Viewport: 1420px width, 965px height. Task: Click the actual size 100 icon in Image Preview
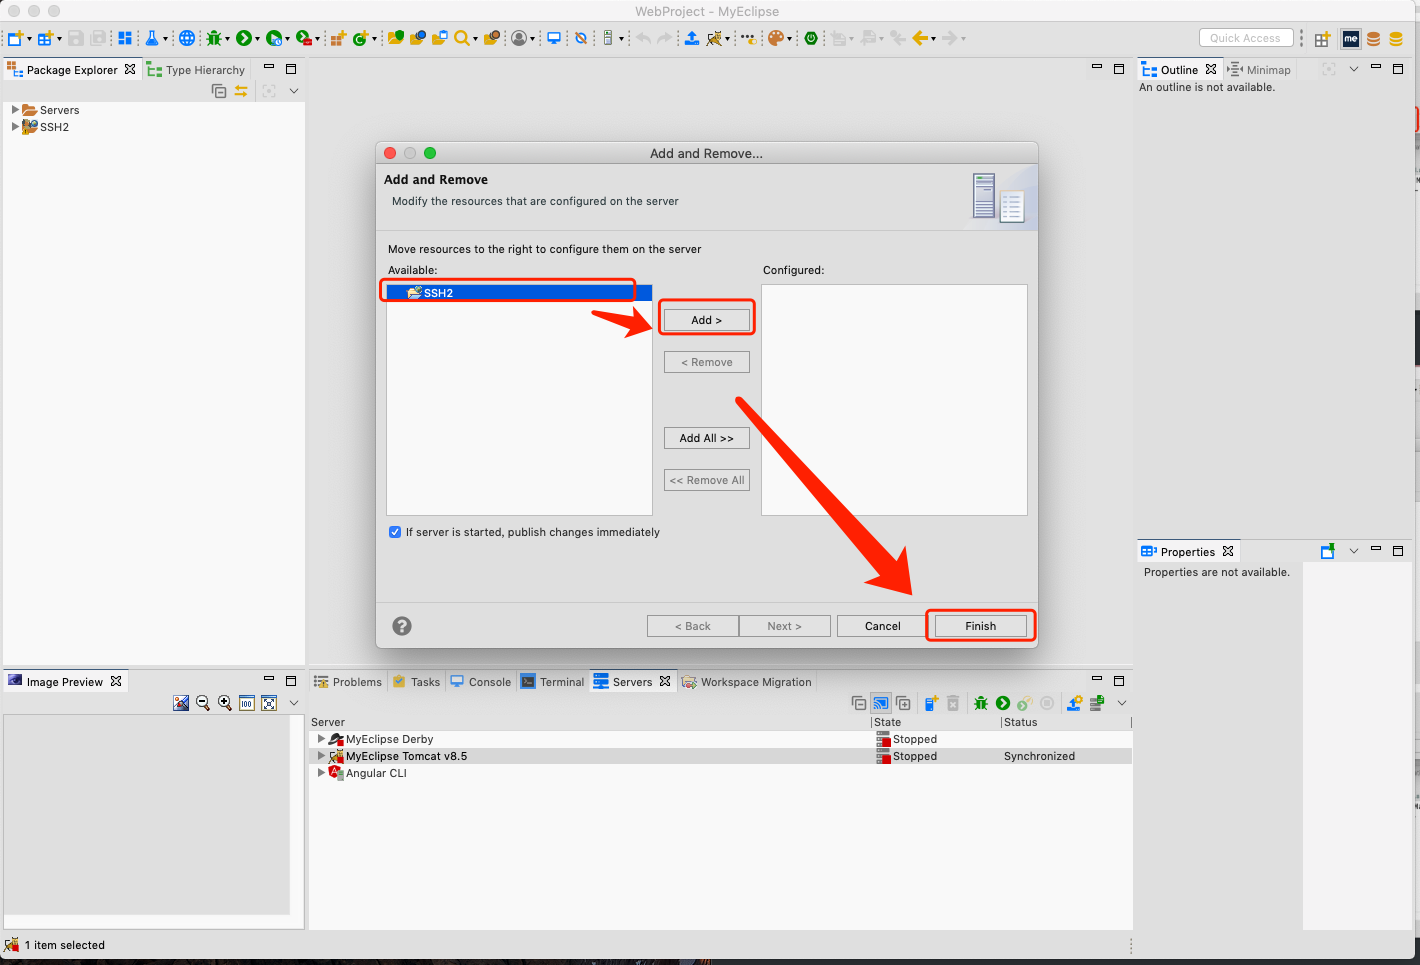(247, 703)
